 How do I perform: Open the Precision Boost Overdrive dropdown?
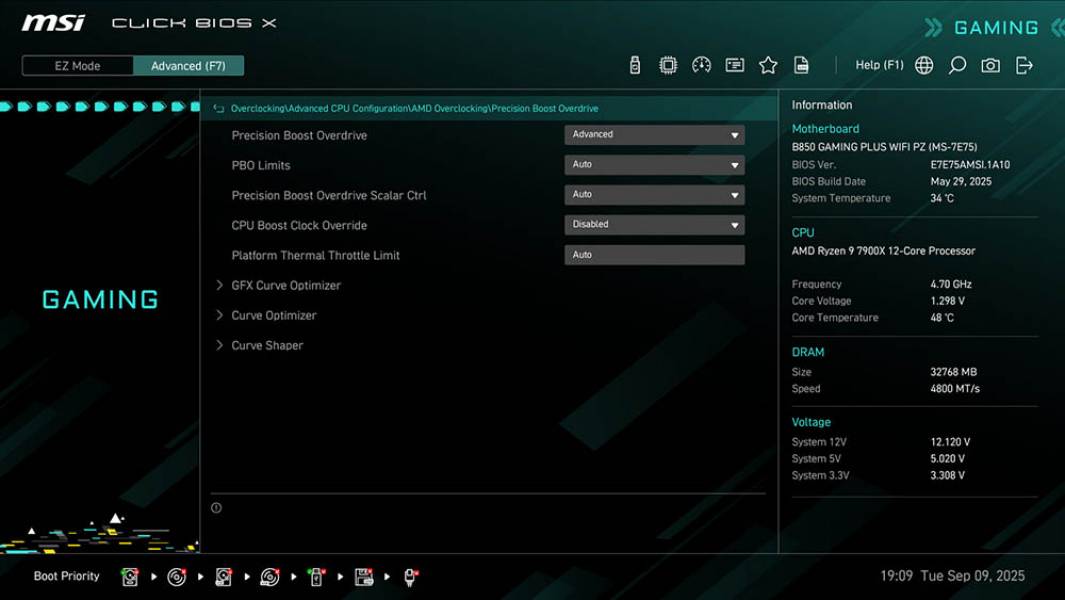(655, 134)
